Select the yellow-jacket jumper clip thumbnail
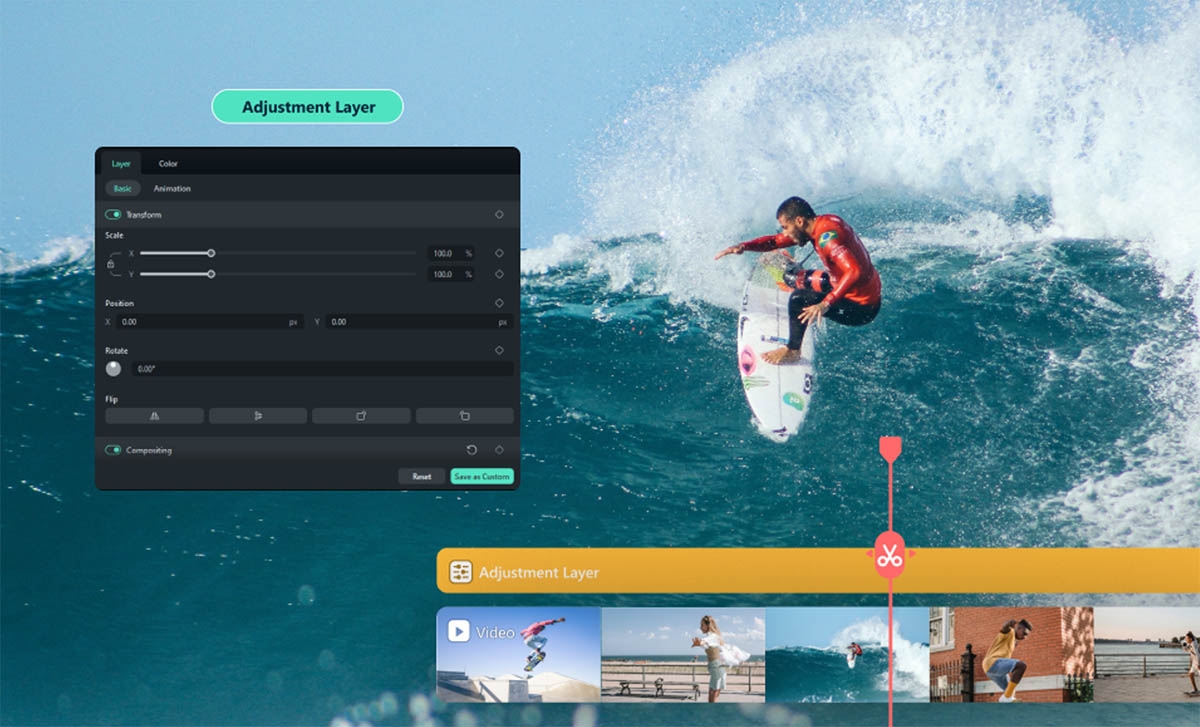 1011,654
